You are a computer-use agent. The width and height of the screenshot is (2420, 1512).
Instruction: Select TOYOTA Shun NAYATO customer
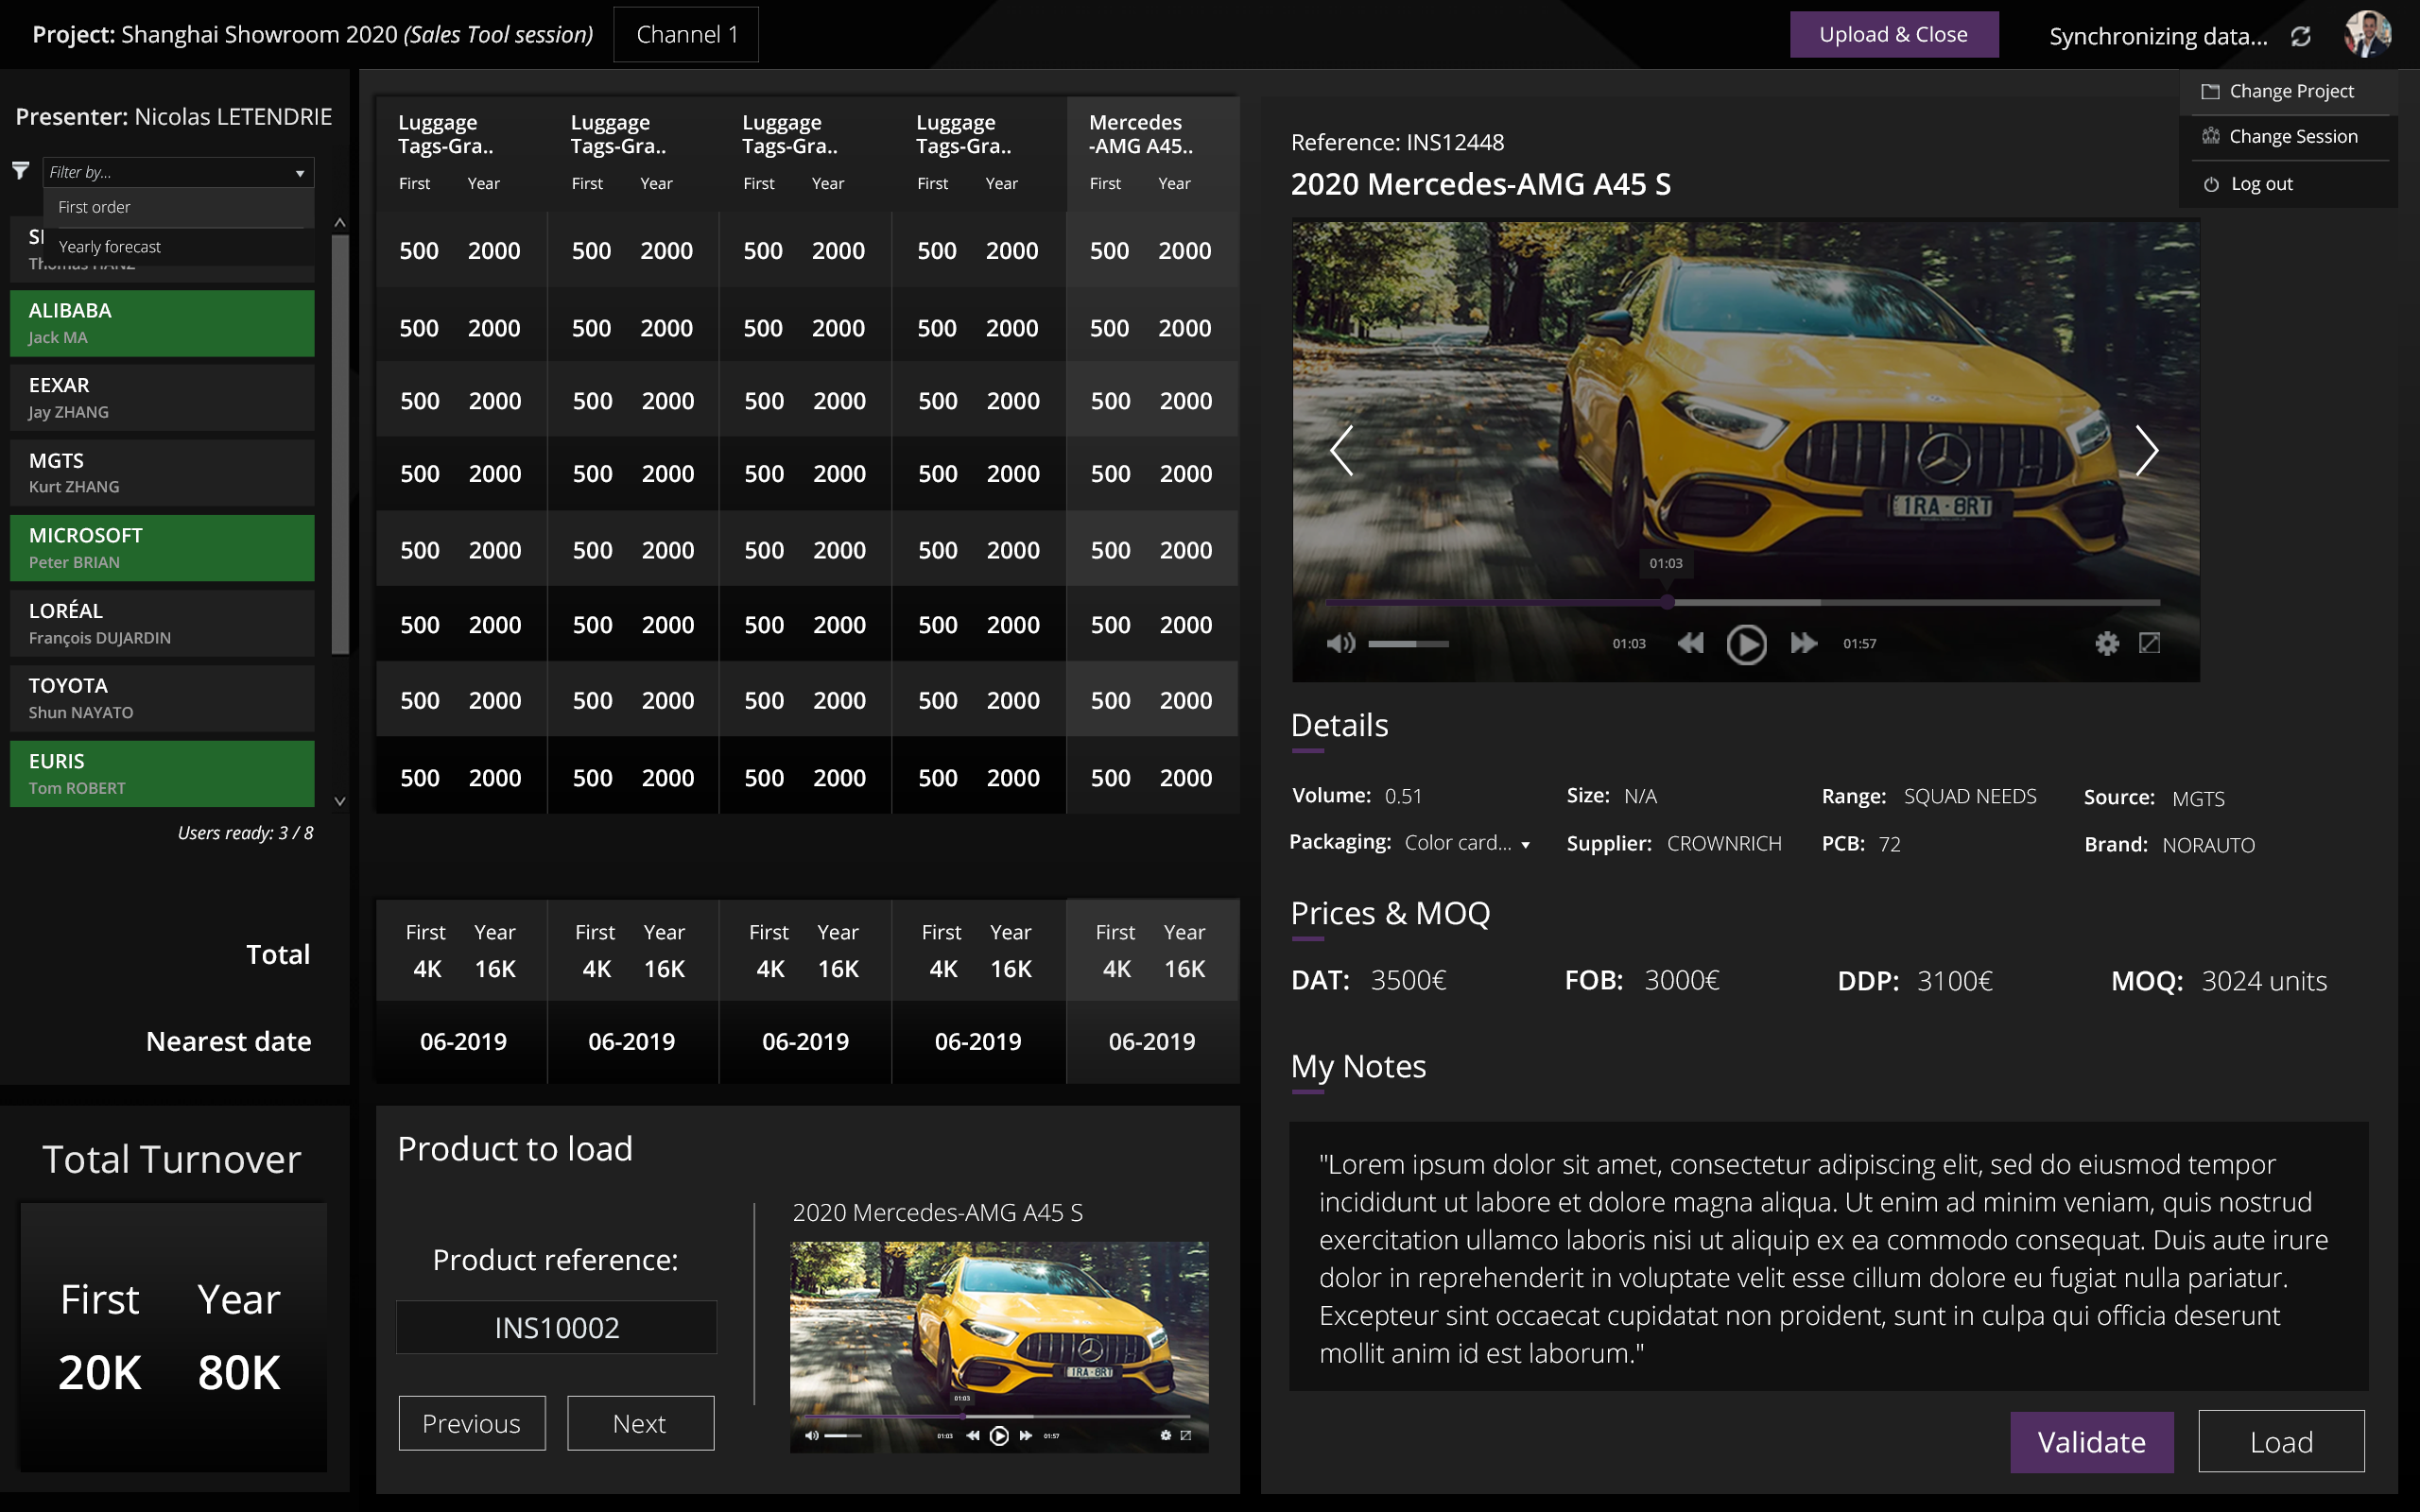pyautogui.click(x=162, y=698)
